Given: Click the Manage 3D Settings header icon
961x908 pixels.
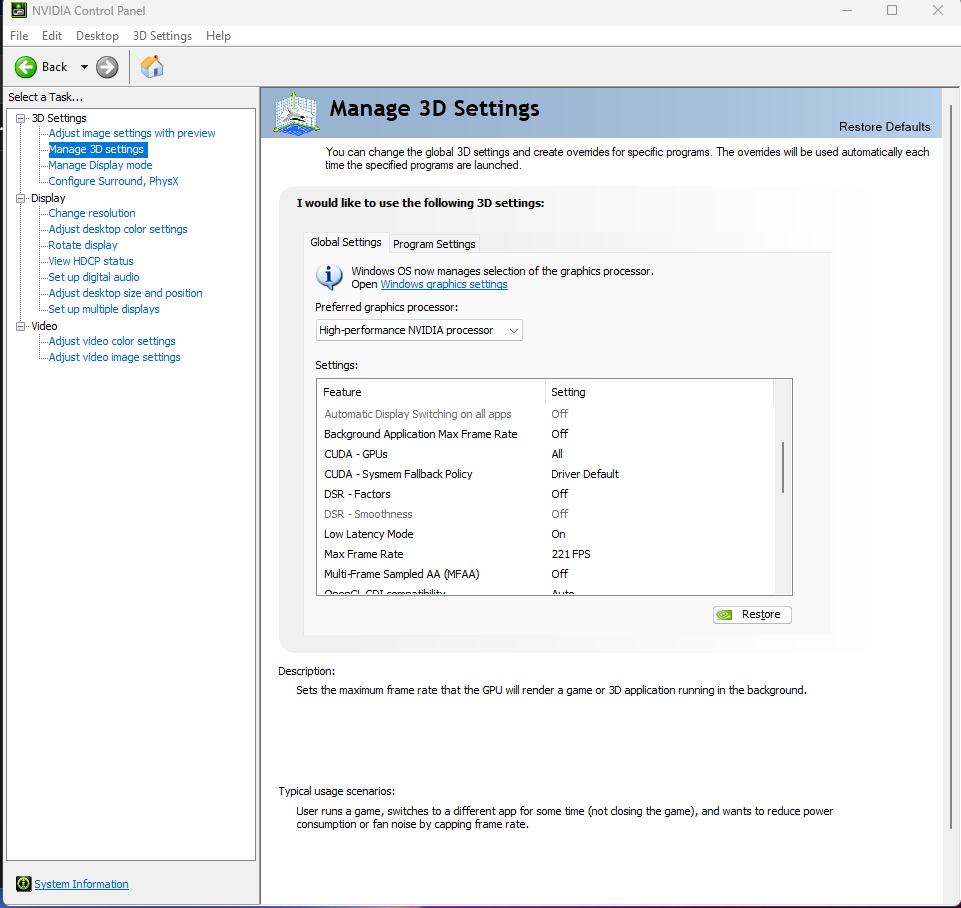Looking at the screenshot, I should click(297, 113).
